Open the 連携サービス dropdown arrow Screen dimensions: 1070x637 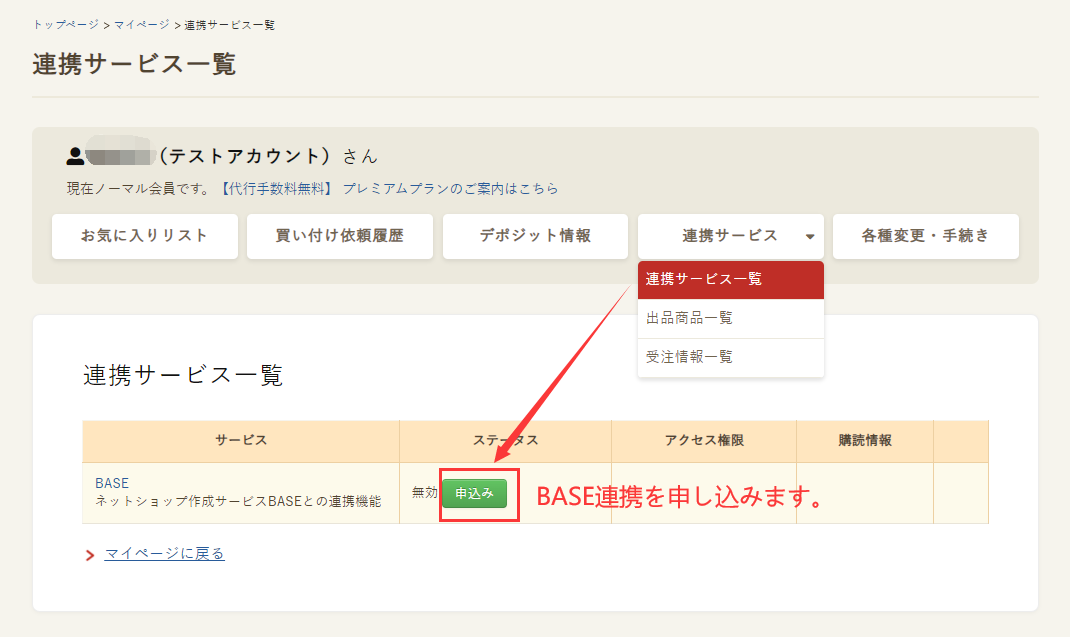(x=810, y=236)
